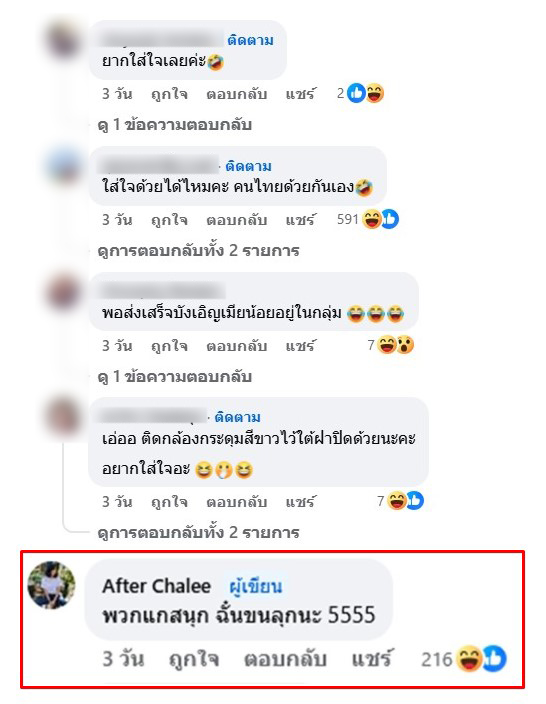Share the After Chalee comment via แชร์
Image resolution: width=546 pixels, height=704 pixels.
point(372,659)
